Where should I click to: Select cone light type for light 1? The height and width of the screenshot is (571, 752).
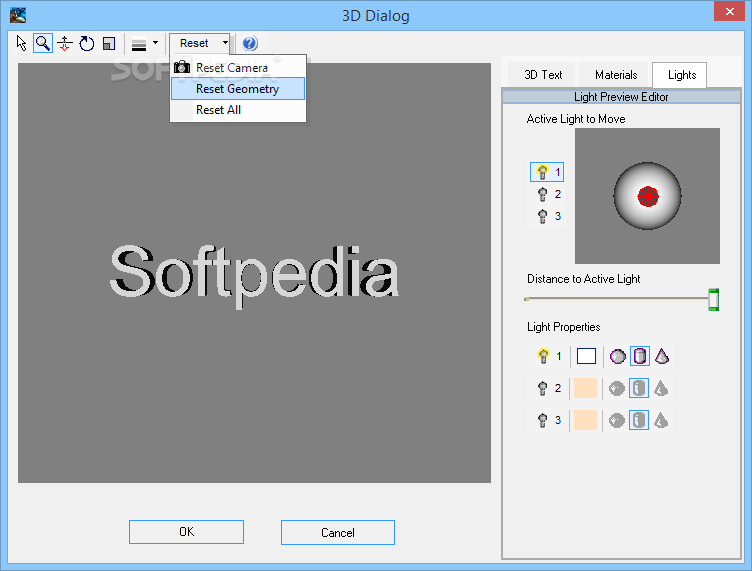[x=662, y=356]
